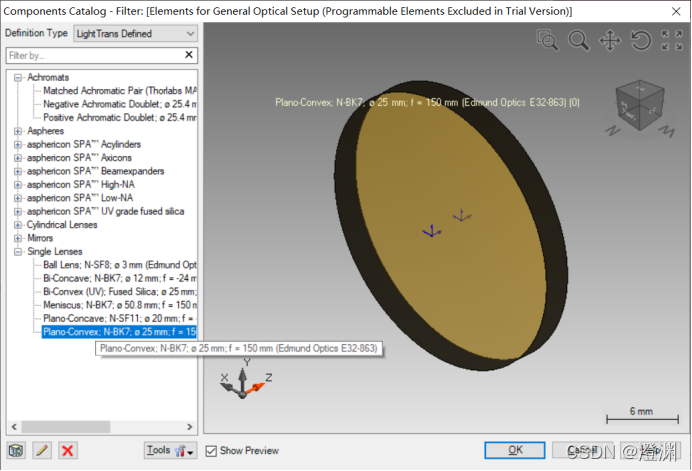Expand the Cylindrical Lenses node
Image resolution: width=692 pixels, height=471 pixels.
click(x=18, y=225)
